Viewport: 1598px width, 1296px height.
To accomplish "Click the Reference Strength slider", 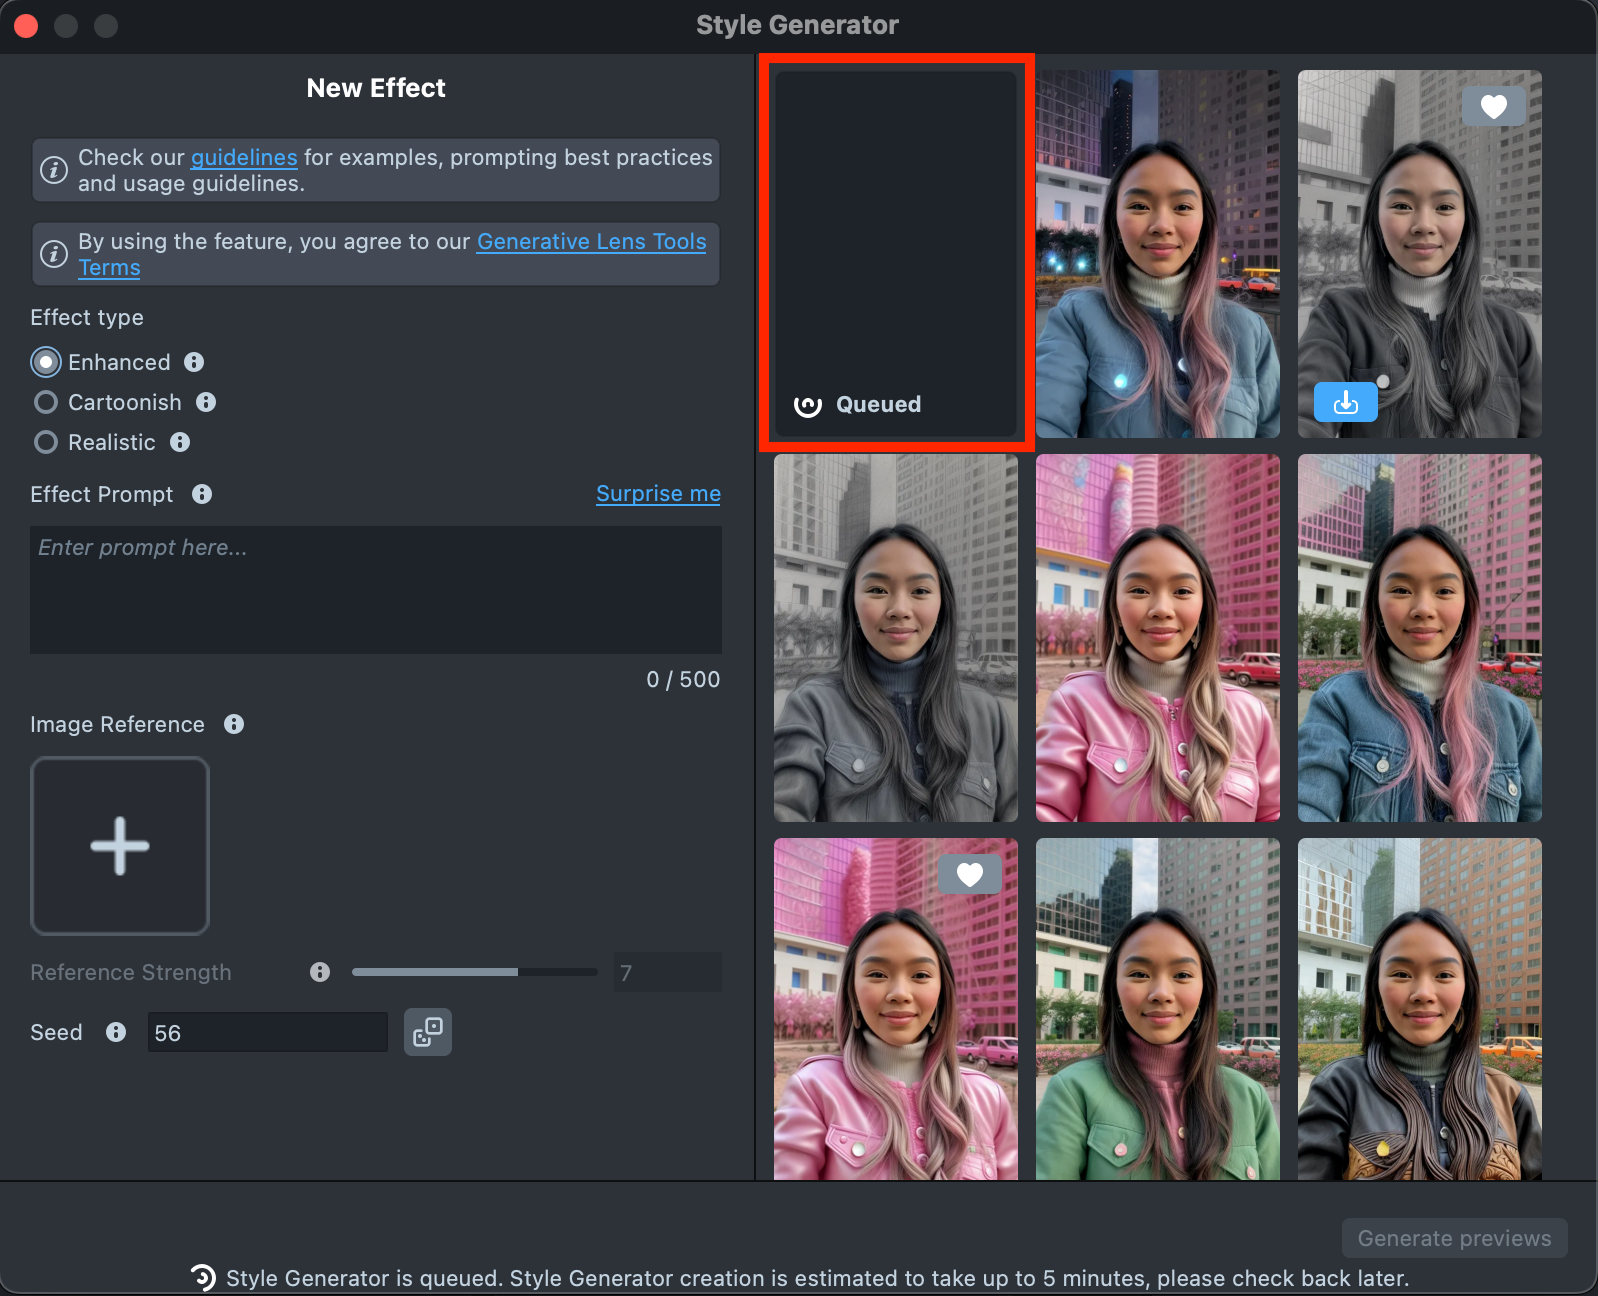I will point(474,972).
